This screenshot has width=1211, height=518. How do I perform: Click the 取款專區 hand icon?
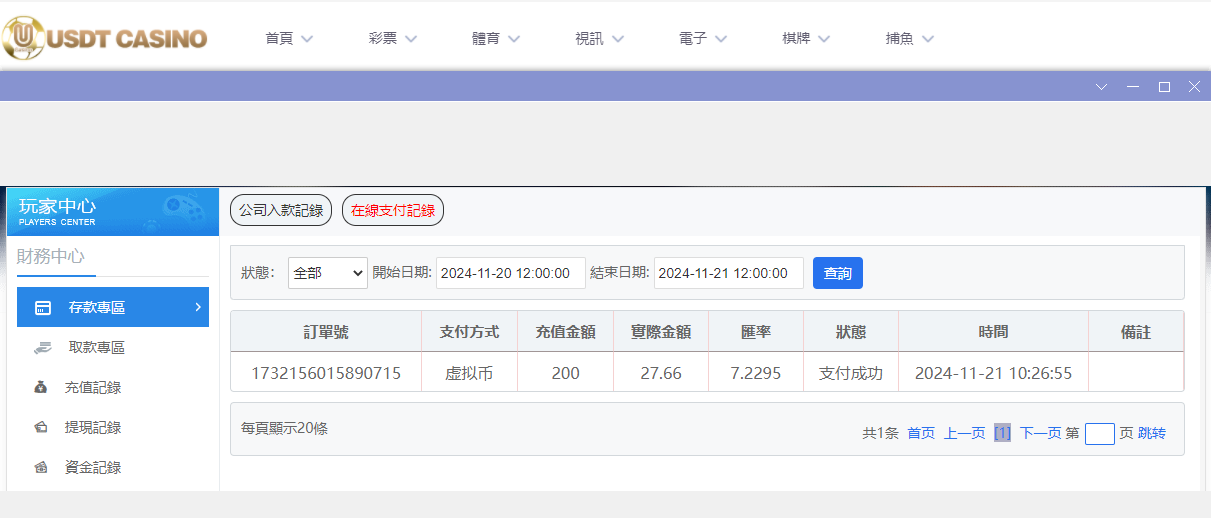42,347
